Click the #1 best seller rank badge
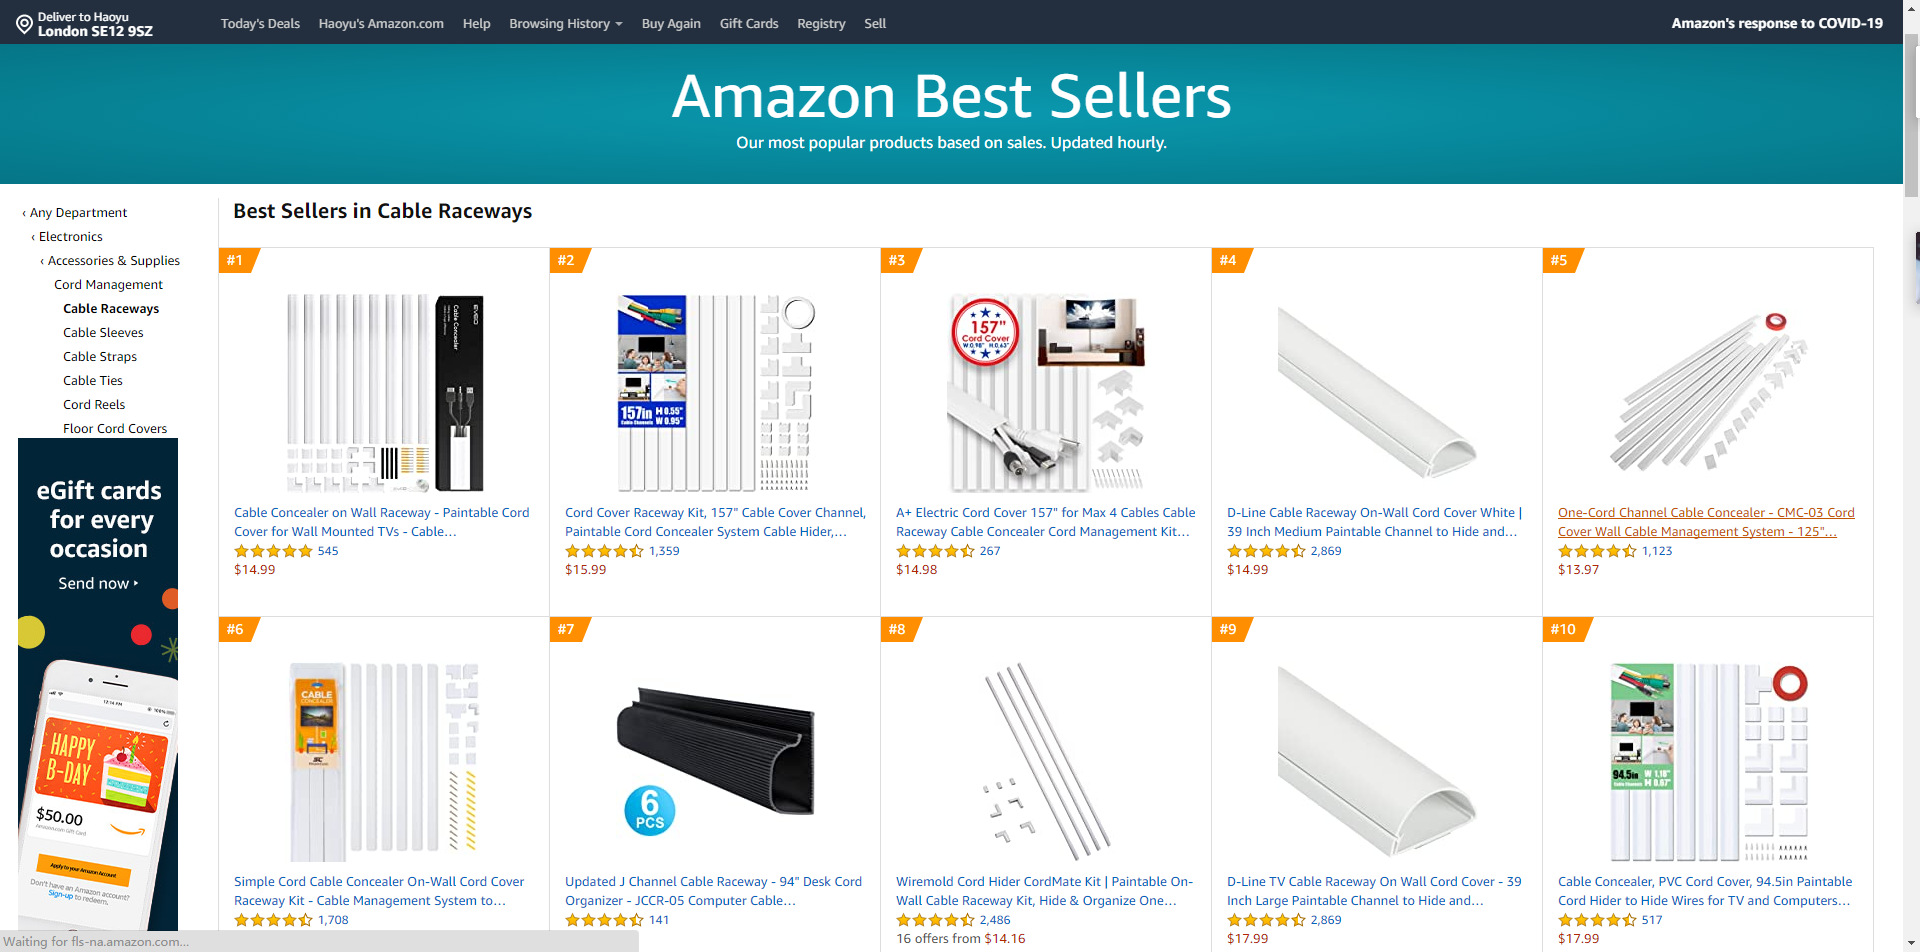The image size is (1920, 952). pyautogui.click(x=236, y=260)
